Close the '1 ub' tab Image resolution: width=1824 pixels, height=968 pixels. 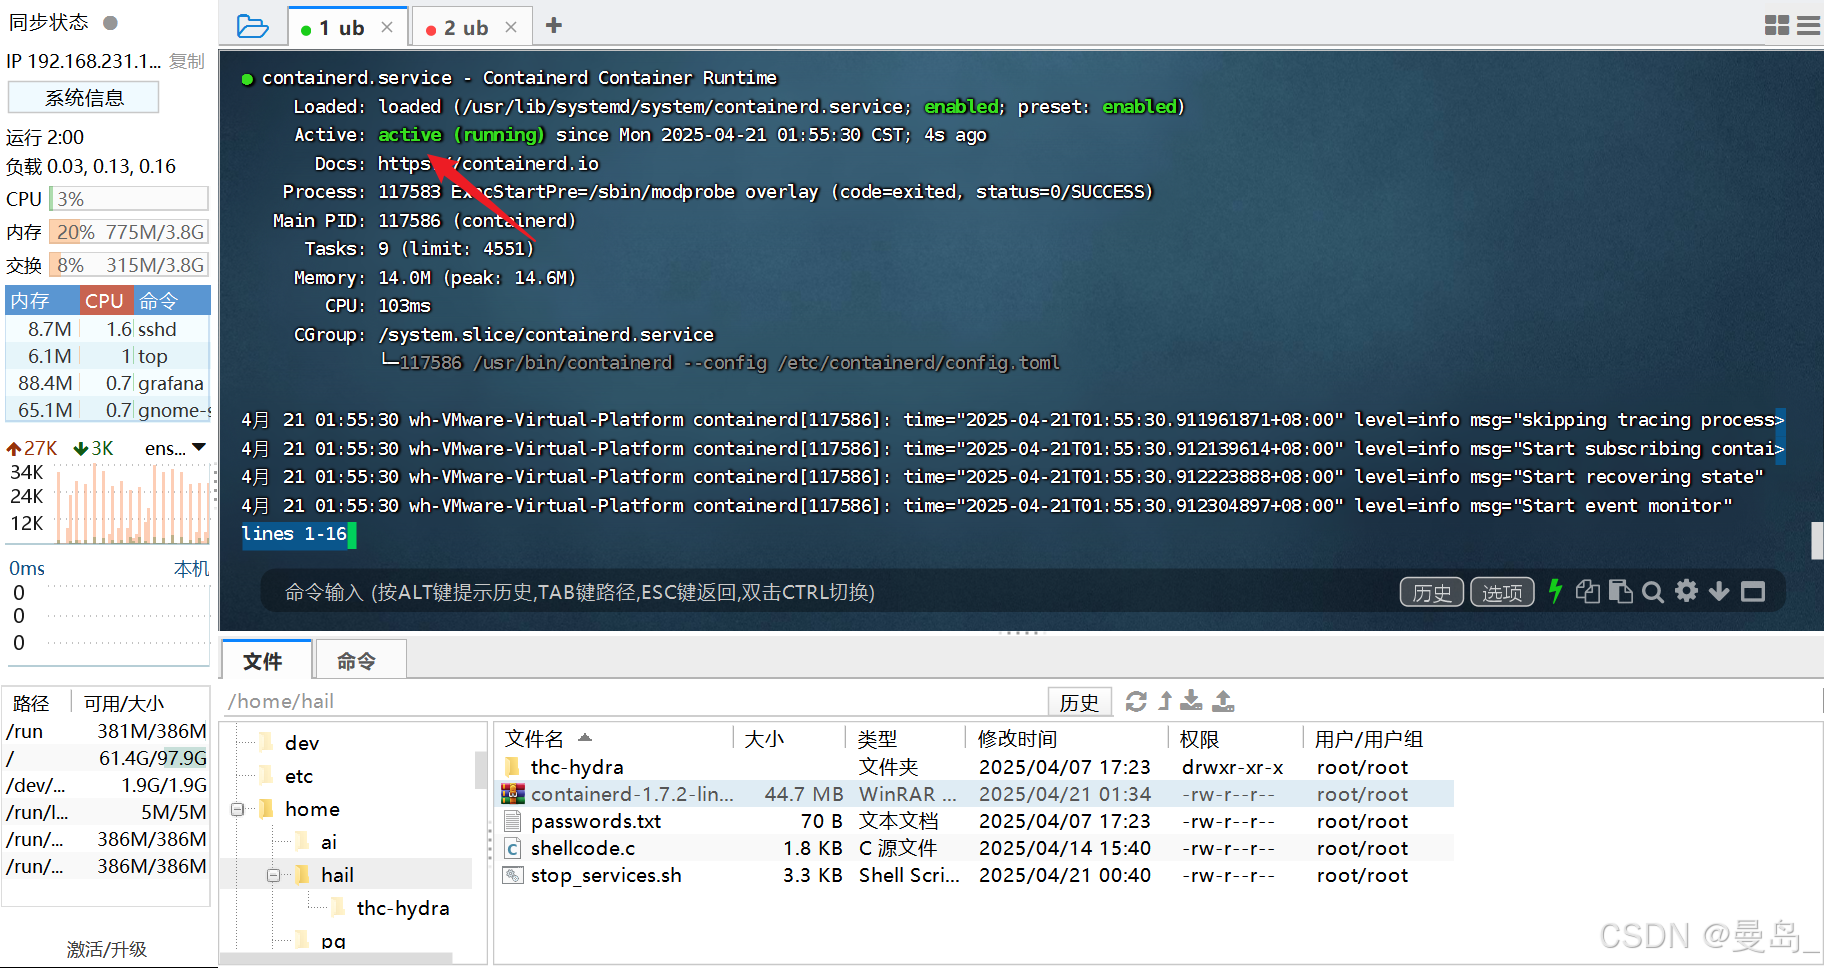point(387,27)
